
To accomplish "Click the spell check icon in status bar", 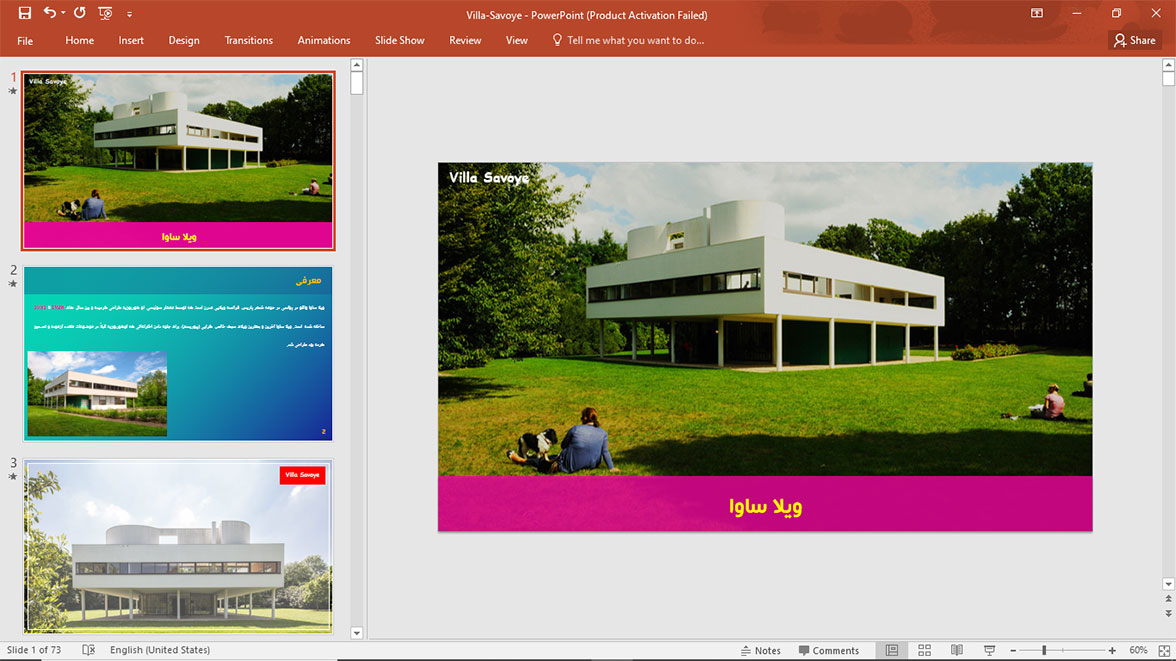I will coord(88,650).
